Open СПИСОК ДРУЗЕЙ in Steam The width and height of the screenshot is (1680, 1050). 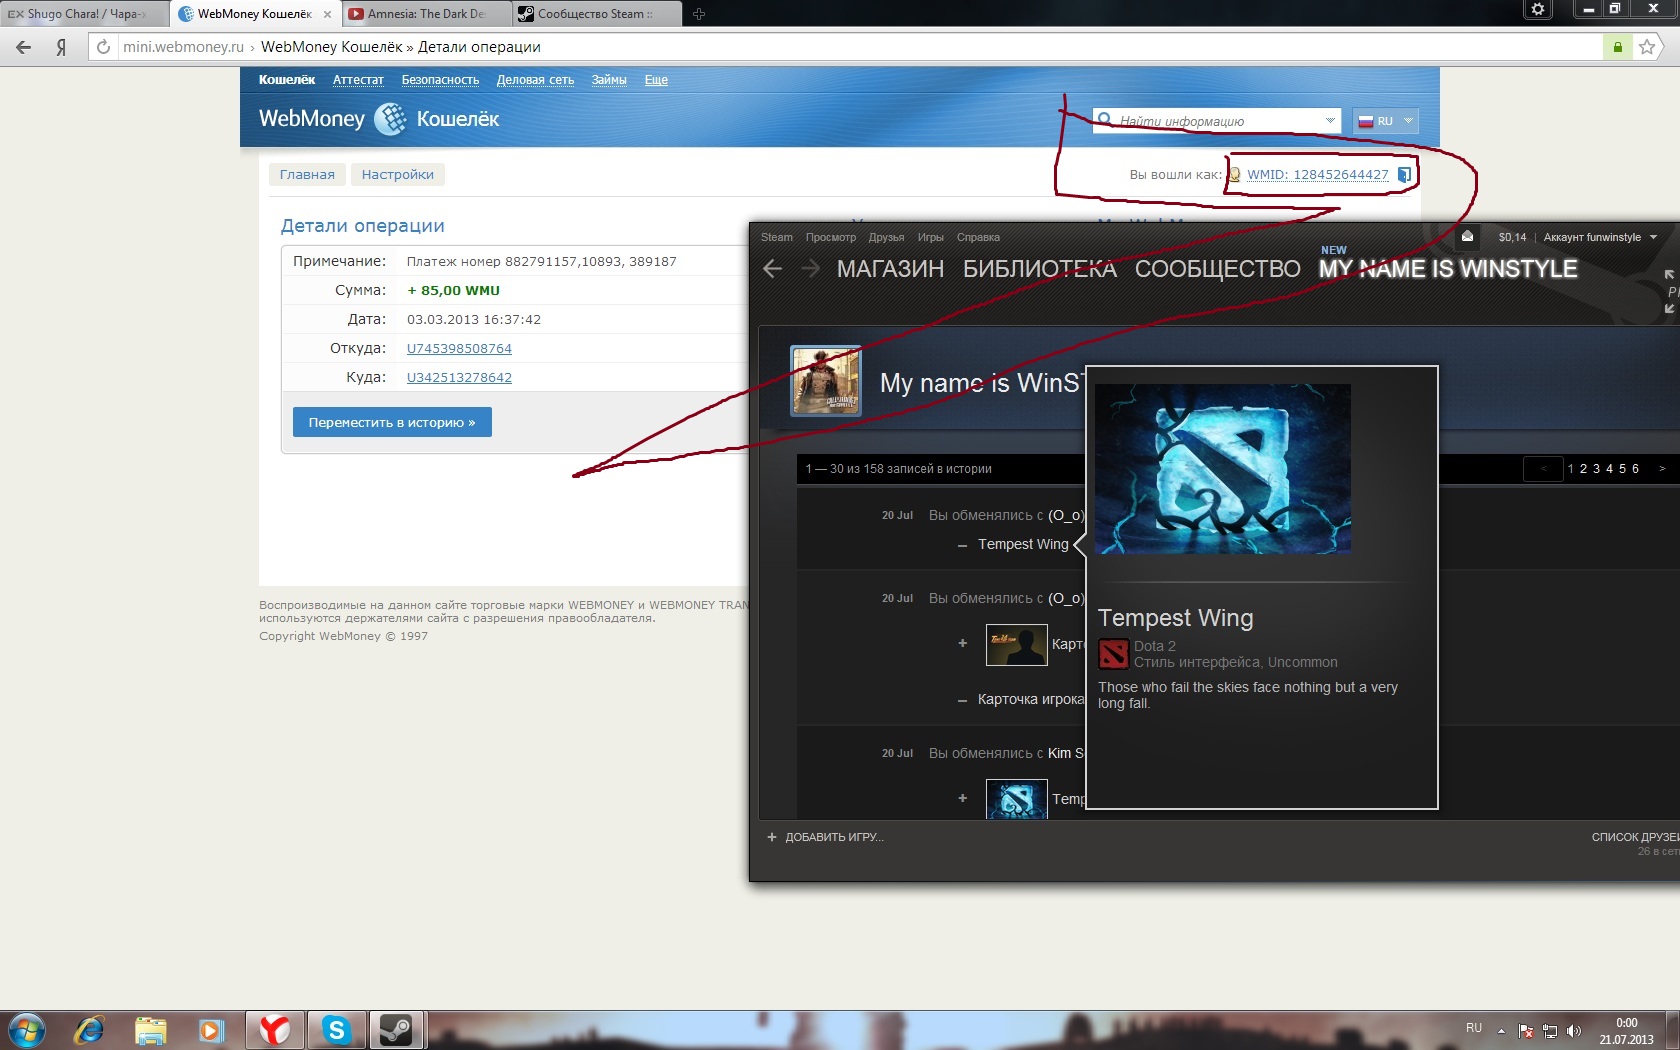click(x=1635, y=837)
